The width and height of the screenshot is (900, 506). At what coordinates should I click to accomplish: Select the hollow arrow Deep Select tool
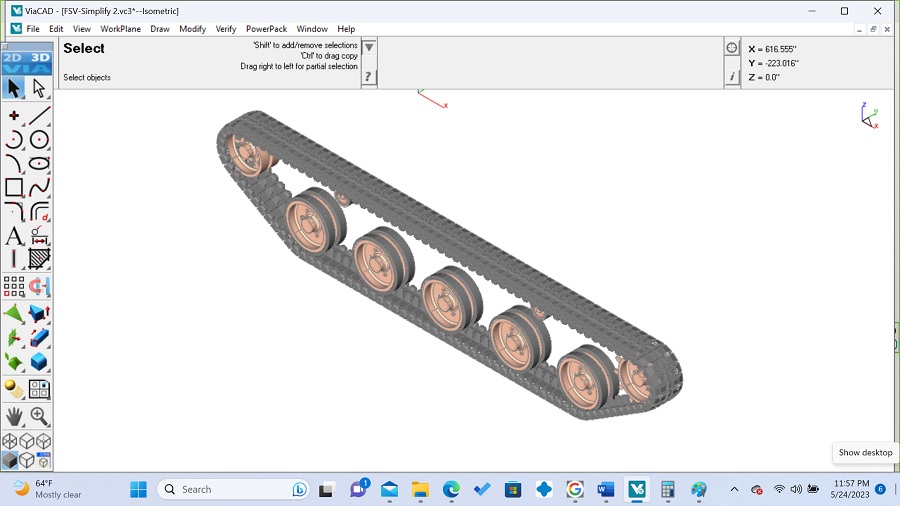[39, 88]
